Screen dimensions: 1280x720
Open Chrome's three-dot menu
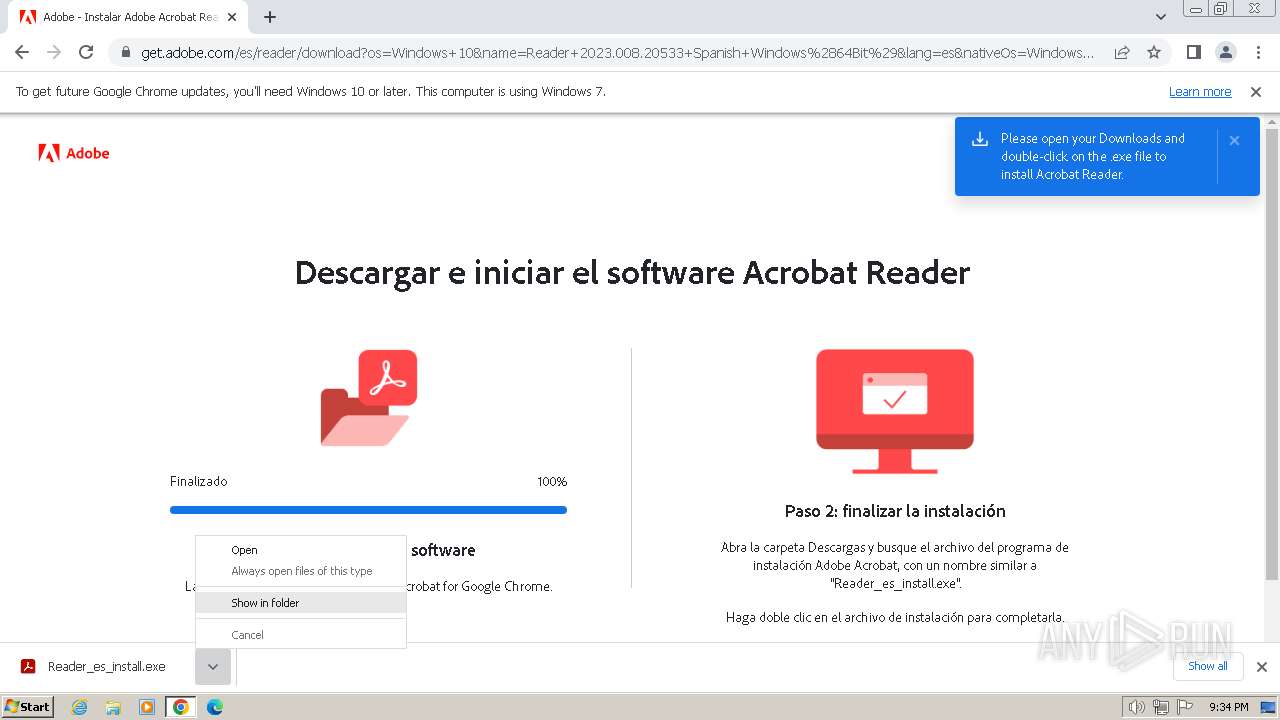pyautogui.click(x=1258, y=52)
